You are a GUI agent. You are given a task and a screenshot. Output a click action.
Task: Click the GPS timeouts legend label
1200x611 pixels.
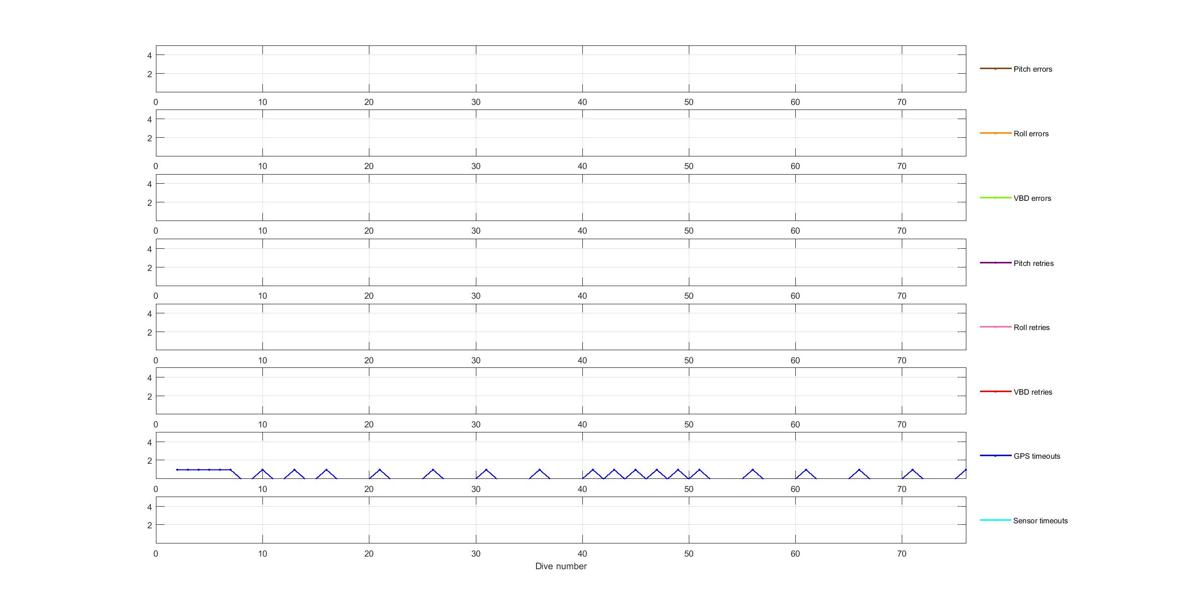point(1036,456)
